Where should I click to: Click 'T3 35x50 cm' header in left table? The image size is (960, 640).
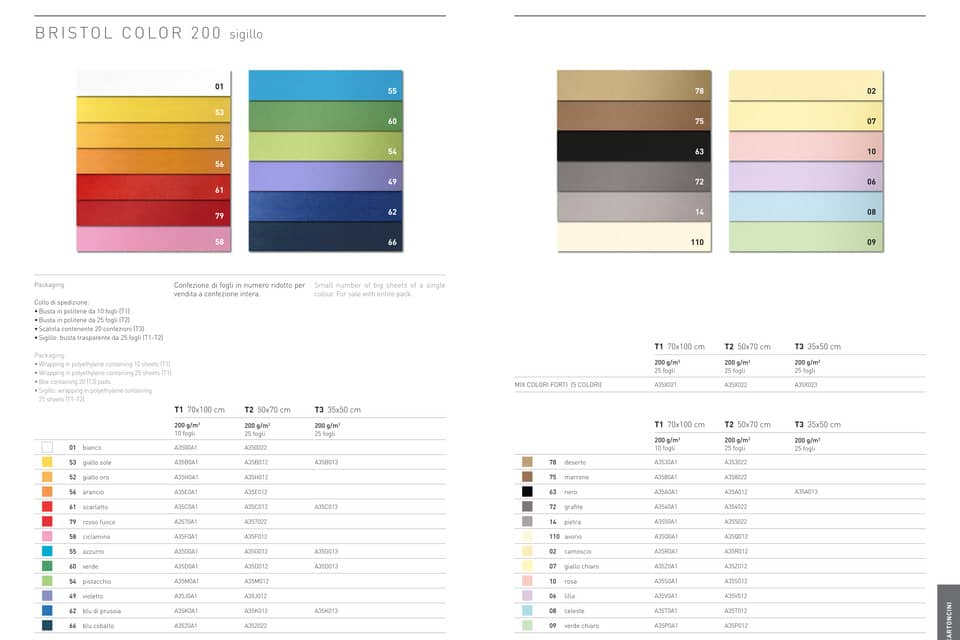click(x=337, y=410)
